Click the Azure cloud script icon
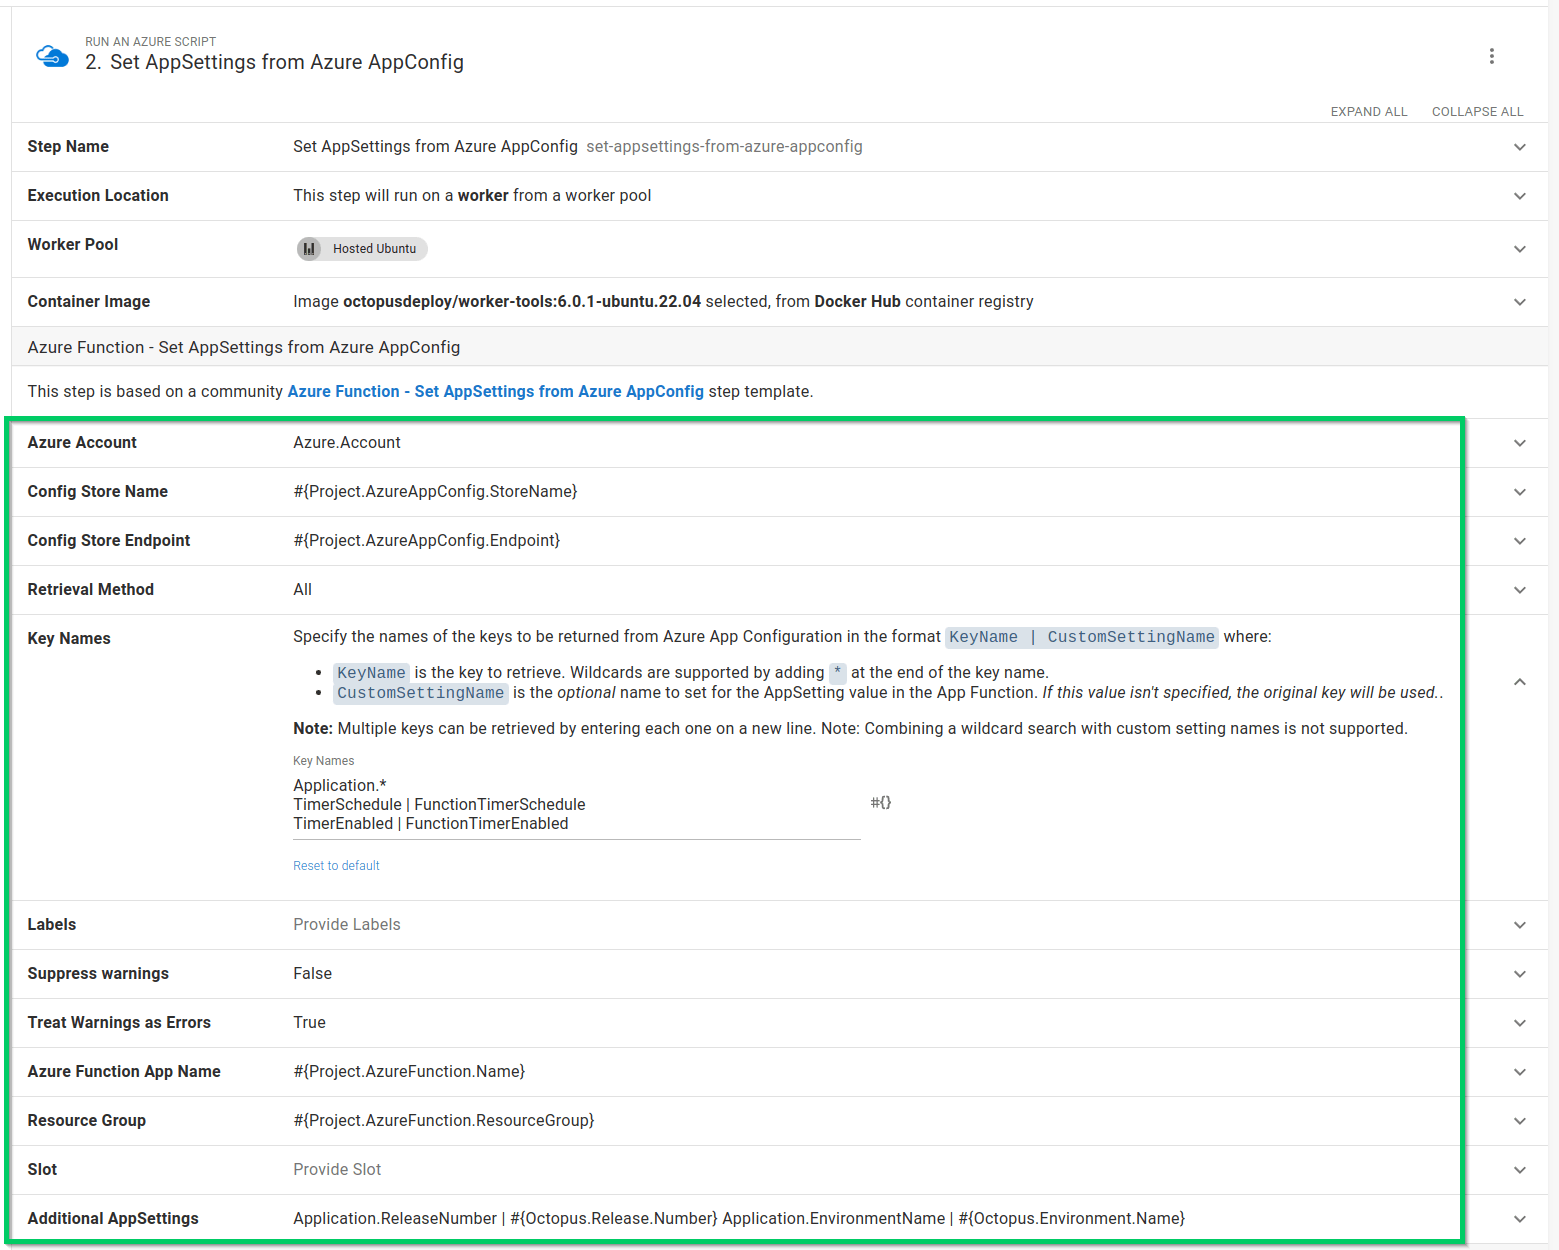This screenshot has height=1250, width=1559. 51,55
